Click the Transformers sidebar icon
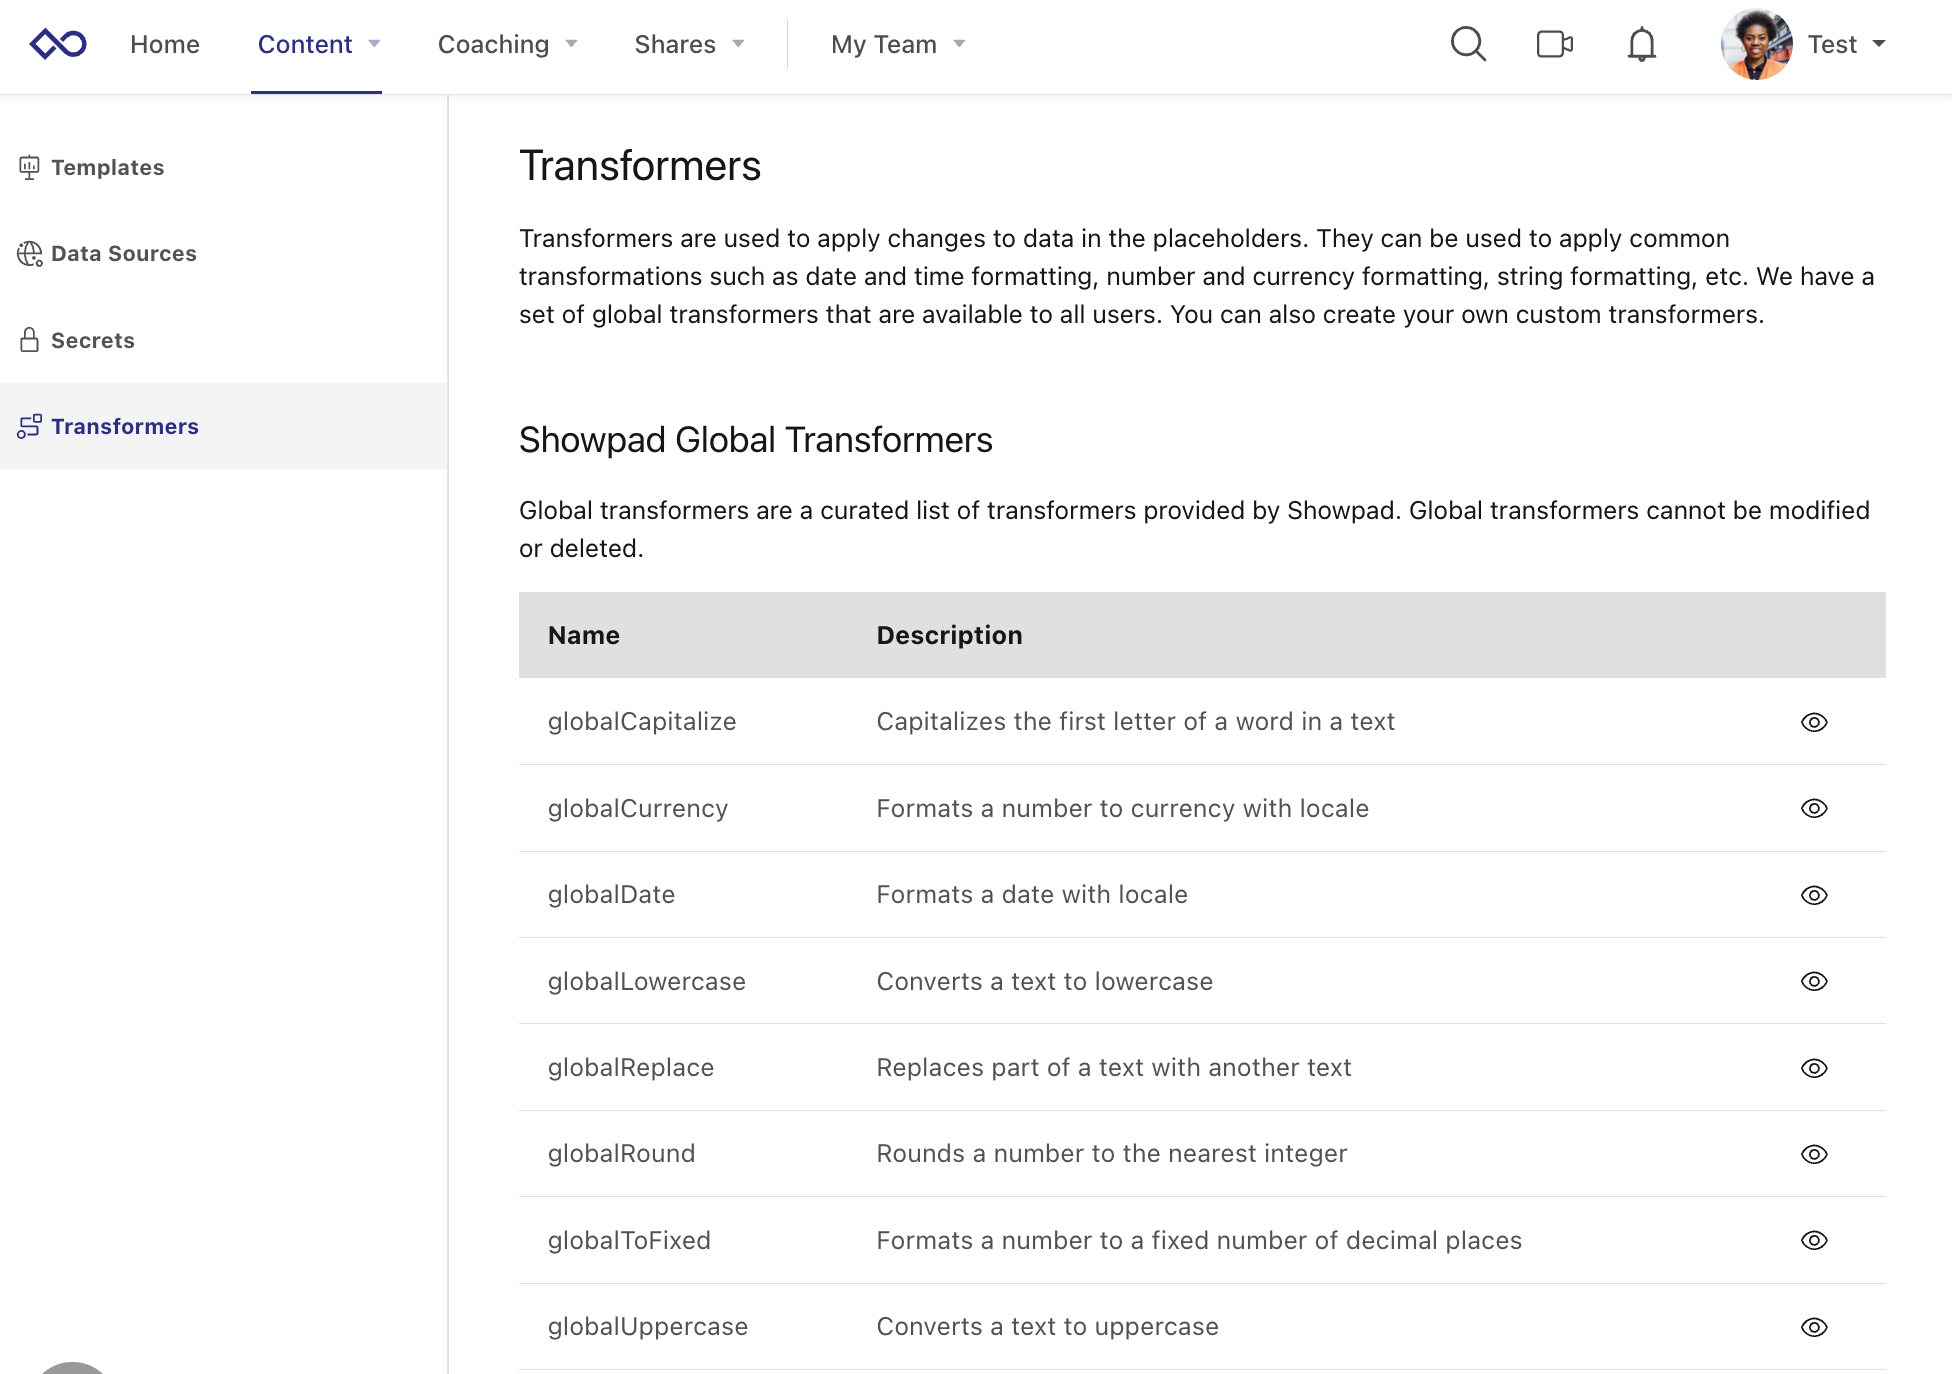Screen dimensions: 1952x1374 coord(30,426)
